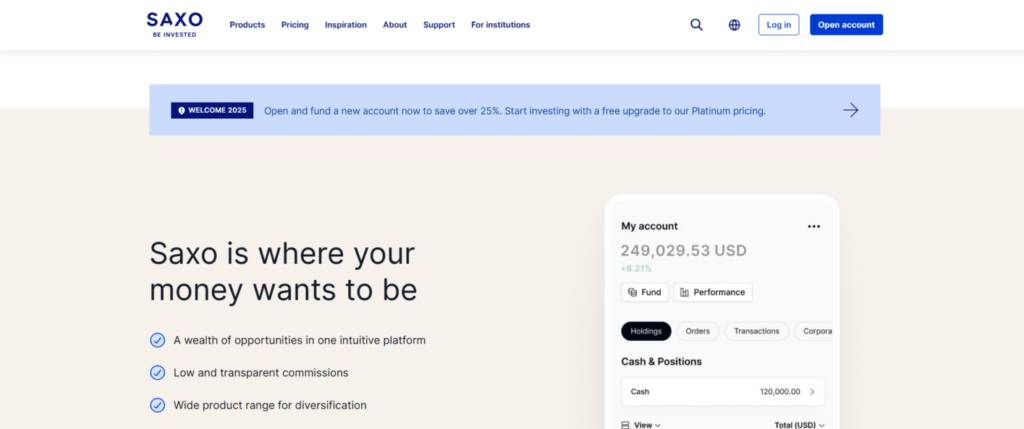Viewport: 1024px width, 429px height.
Task: Click 'Low and transparent commissions' text
Action: tap(261, 373)
